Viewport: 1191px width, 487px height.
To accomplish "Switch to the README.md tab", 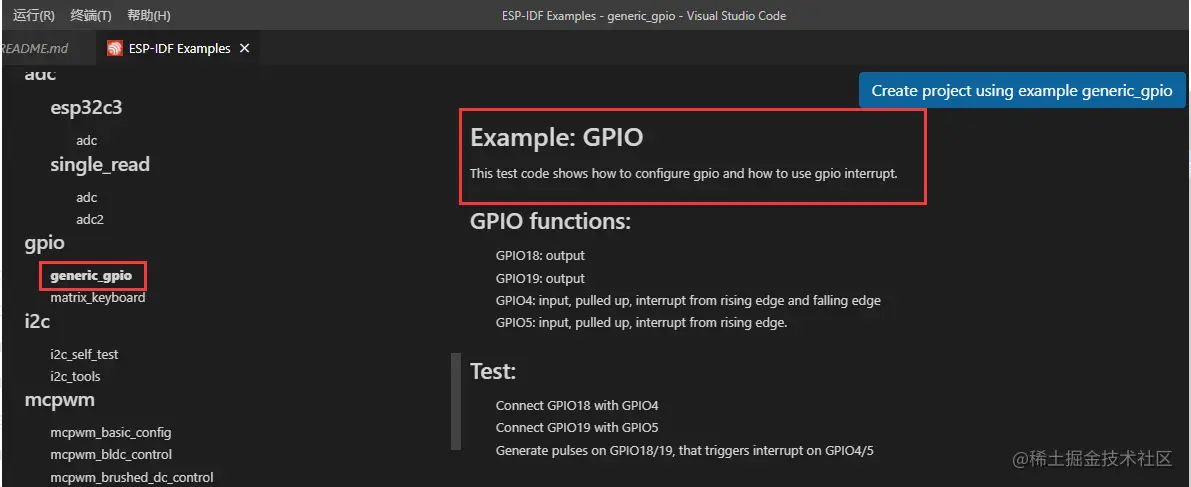I will point(34,49).
